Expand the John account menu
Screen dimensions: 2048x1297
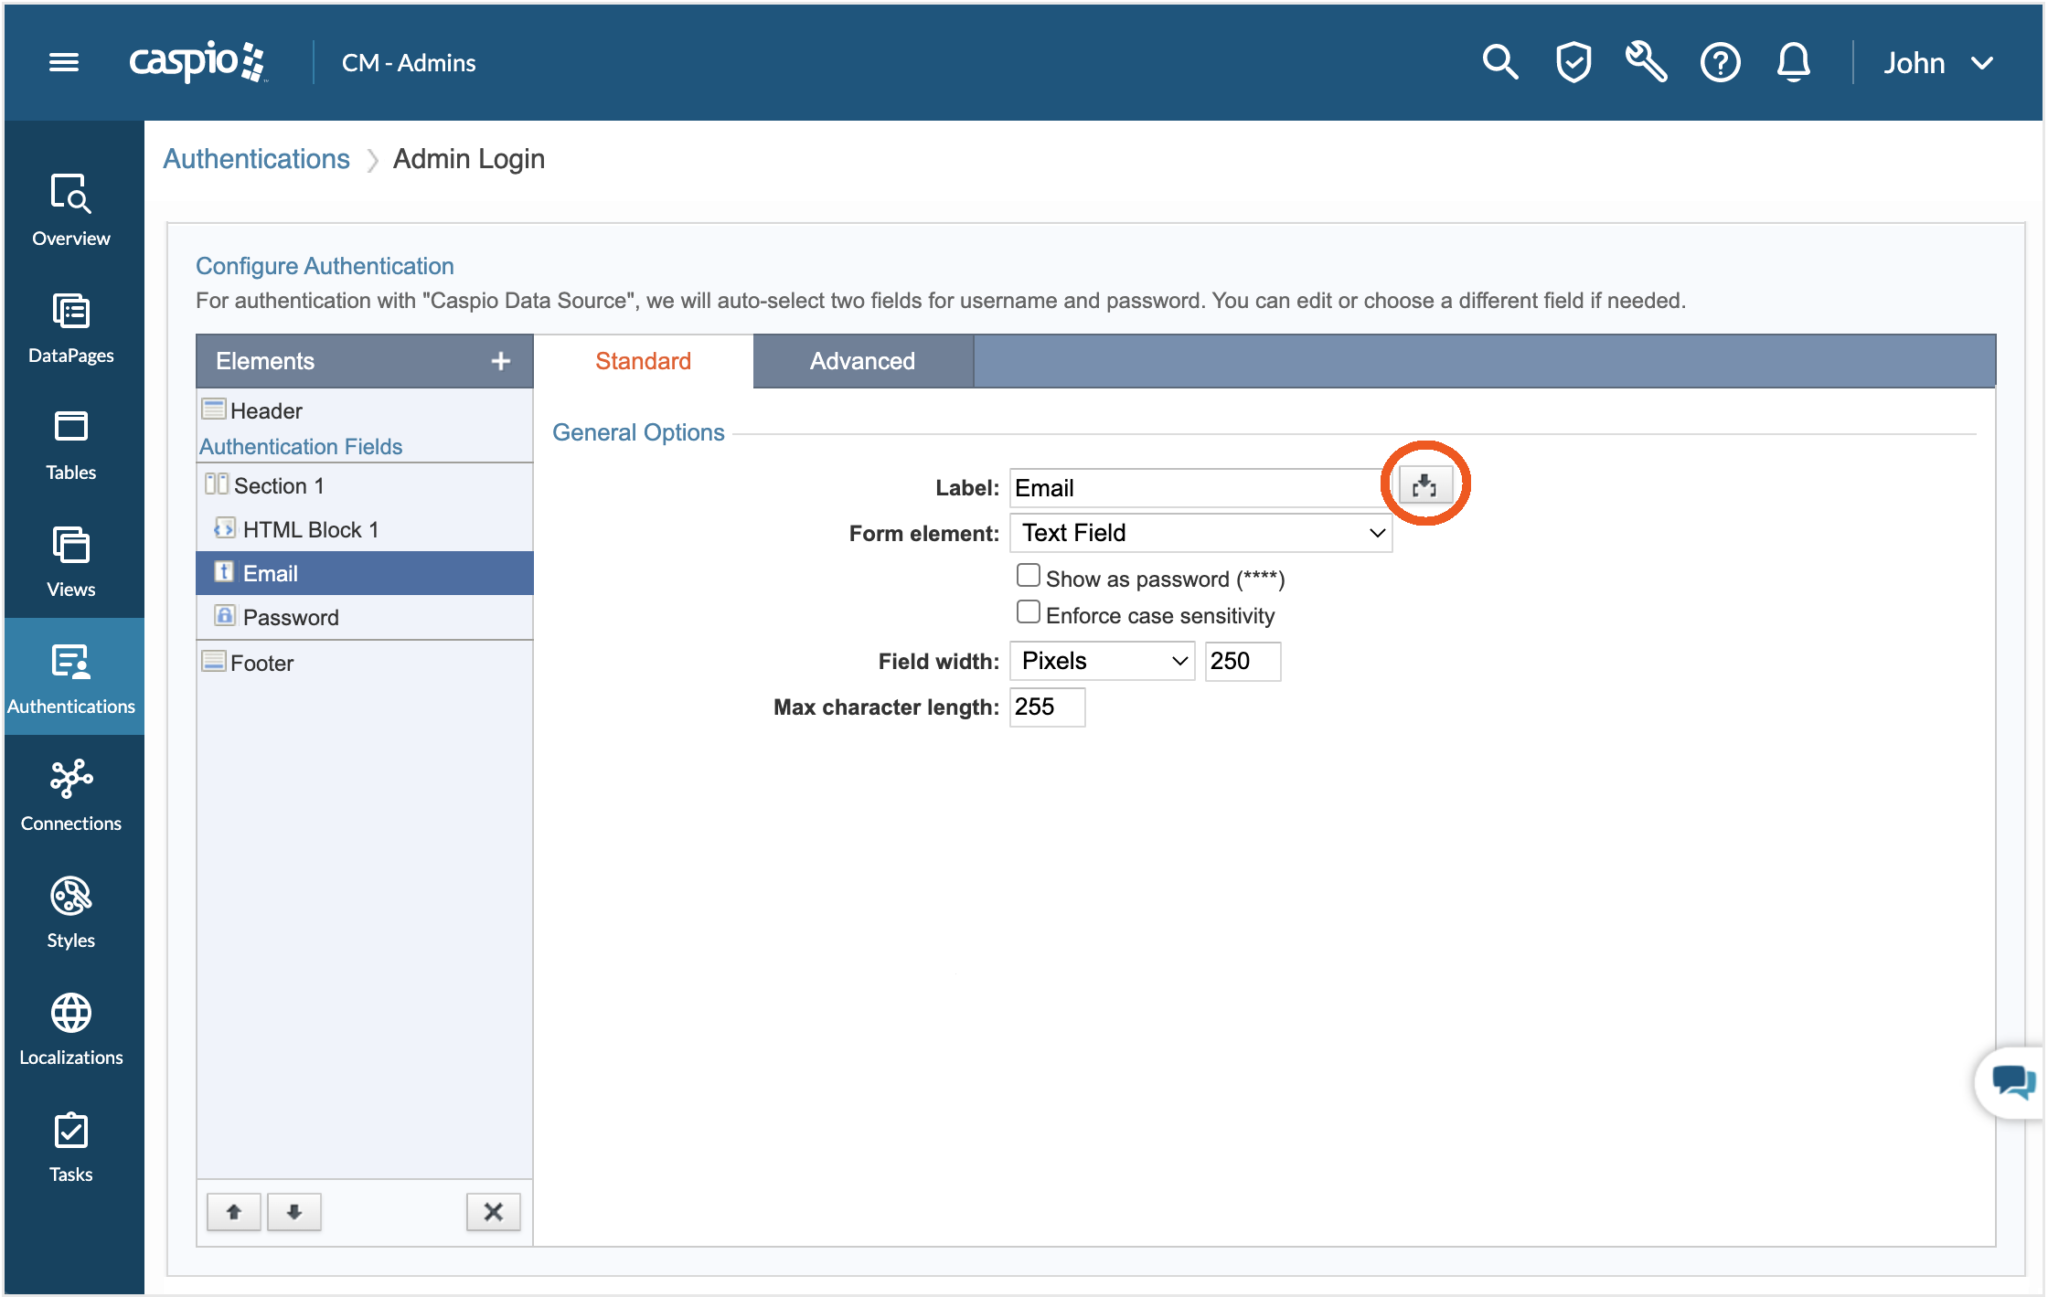[x=1938, y=63]
